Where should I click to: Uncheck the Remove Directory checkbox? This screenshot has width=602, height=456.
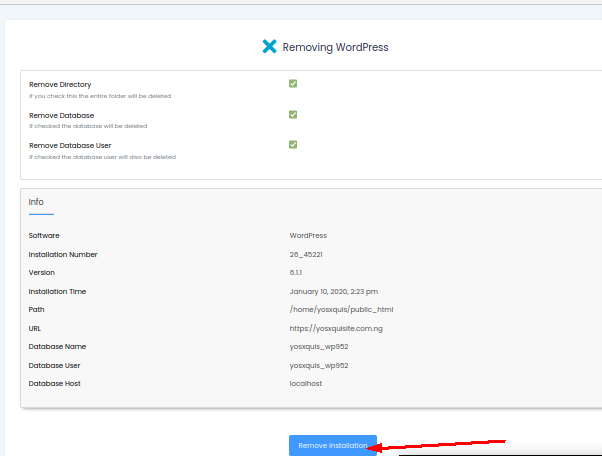293,83
